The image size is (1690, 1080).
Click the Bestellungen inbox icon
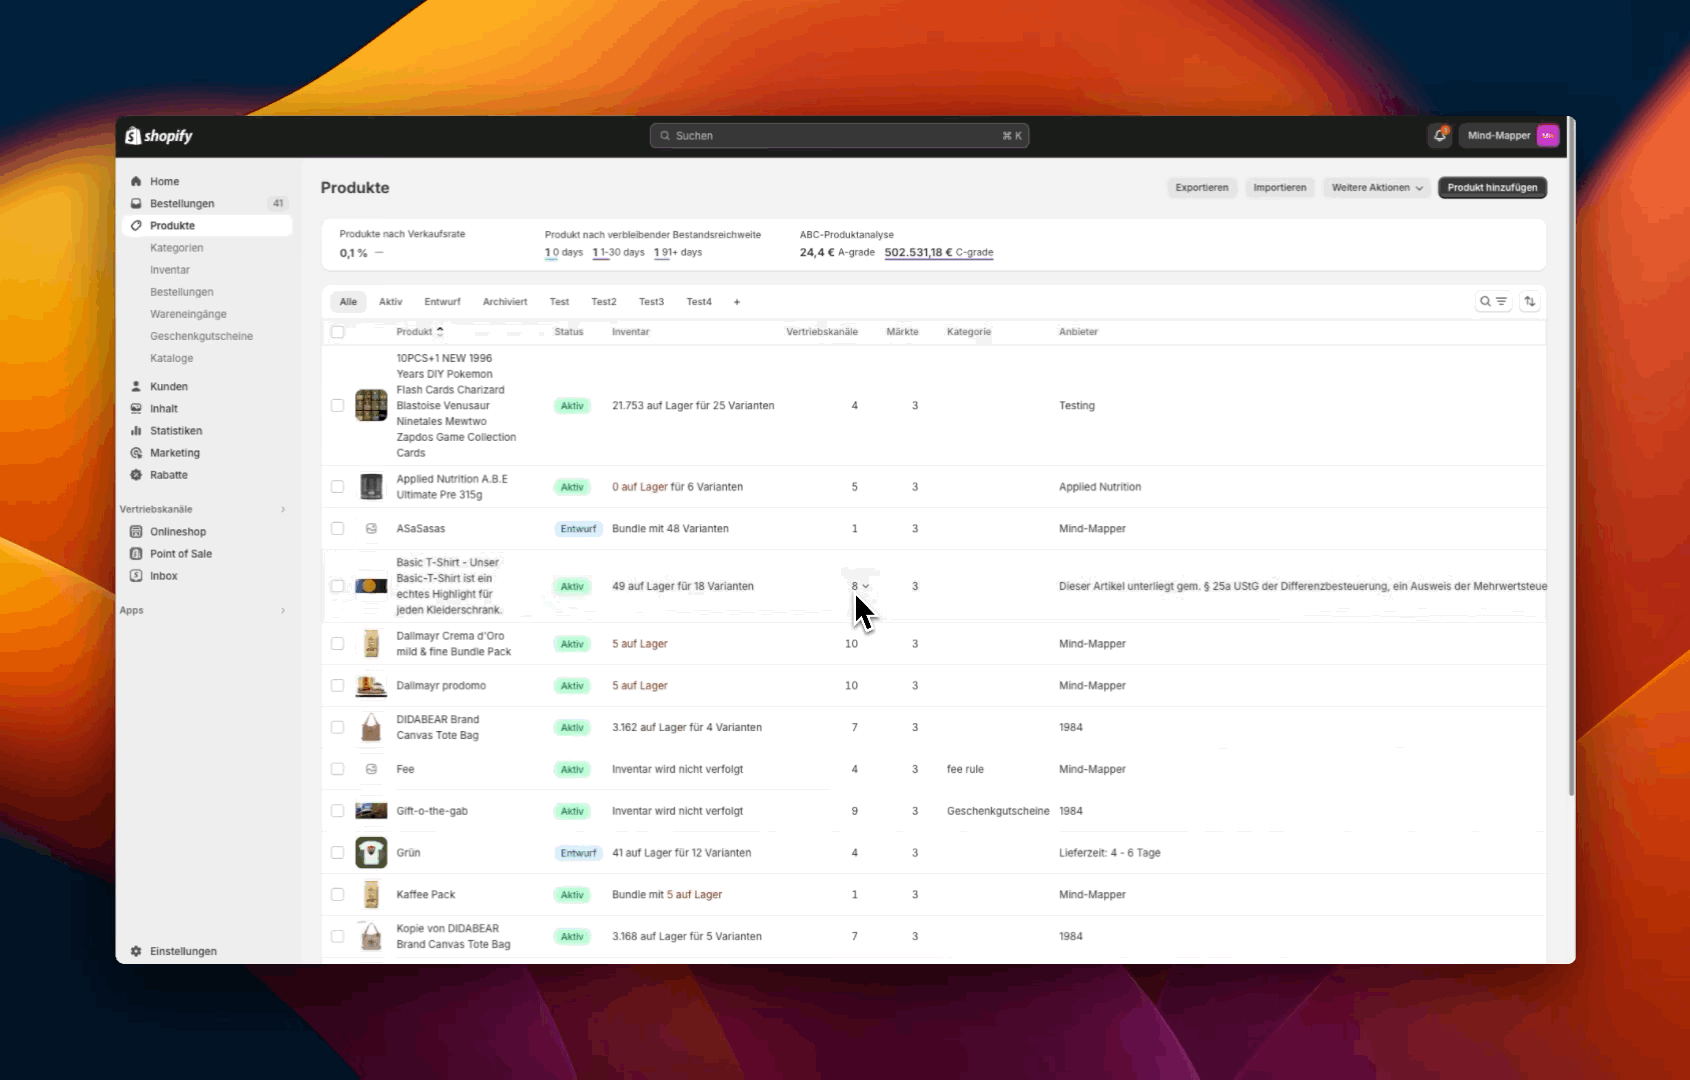tap(136, 203)
